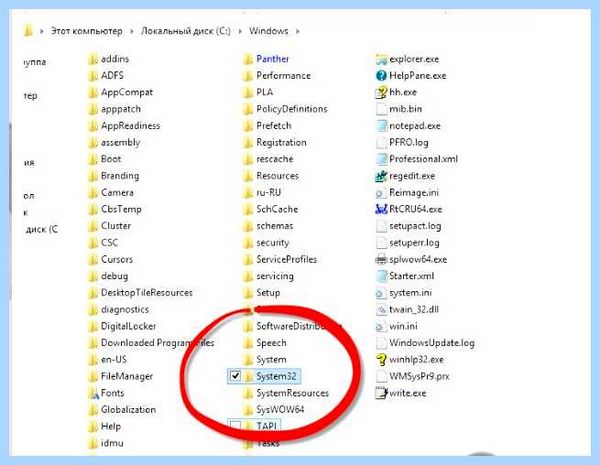
Task: Click the 'AppReadiness' folder name
Action: [x=130, y=126]
